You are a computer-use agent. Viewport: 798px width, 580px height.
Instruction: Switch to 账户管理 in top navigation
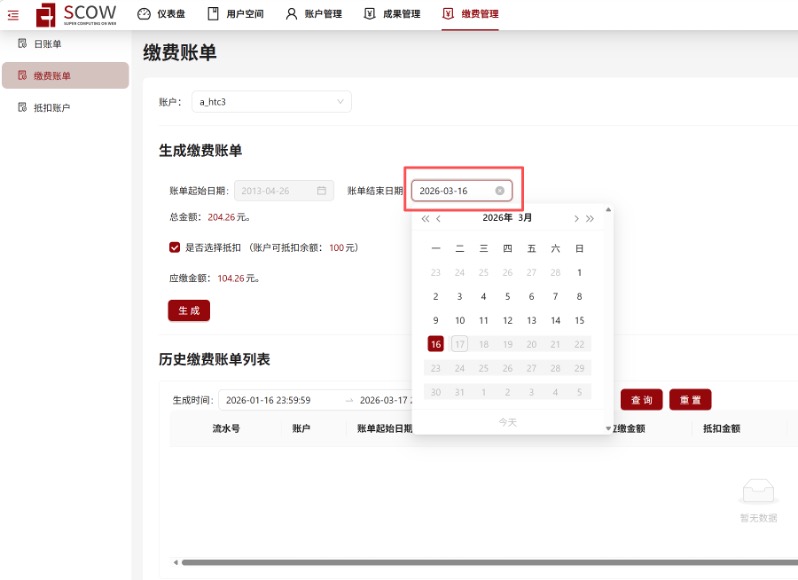point(314,14)
